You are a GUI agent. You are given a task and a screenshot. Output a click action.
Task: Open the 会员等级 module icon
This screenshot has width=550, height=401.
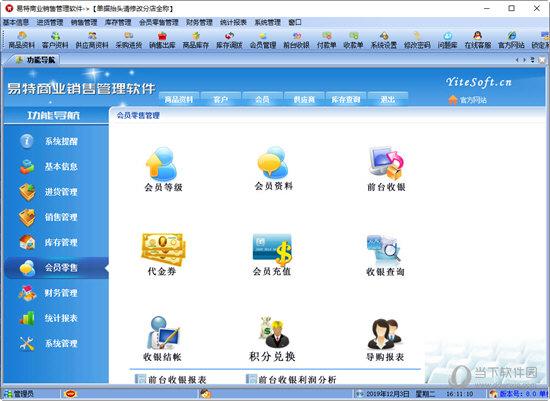(x=163, y=169)
